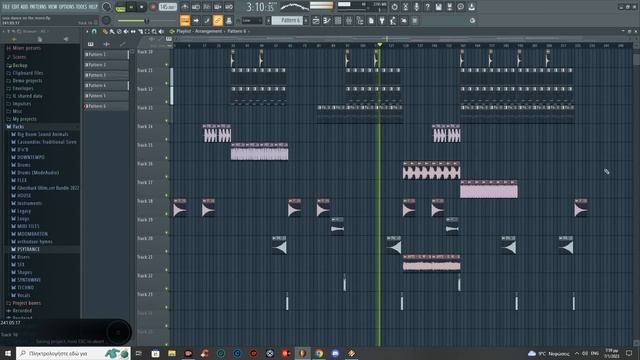Click the tempo tapper icon

[x=393, y=20]
